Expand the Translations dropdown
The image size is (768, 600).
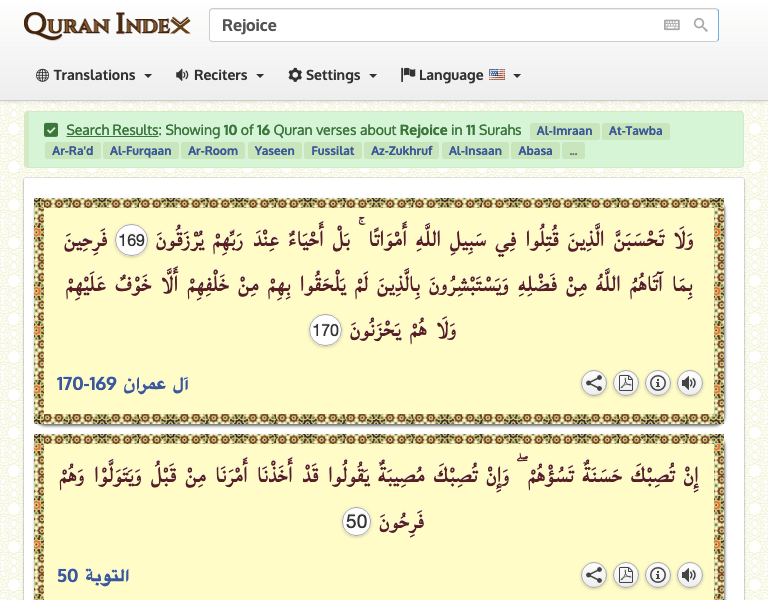(x=94, y=75)
